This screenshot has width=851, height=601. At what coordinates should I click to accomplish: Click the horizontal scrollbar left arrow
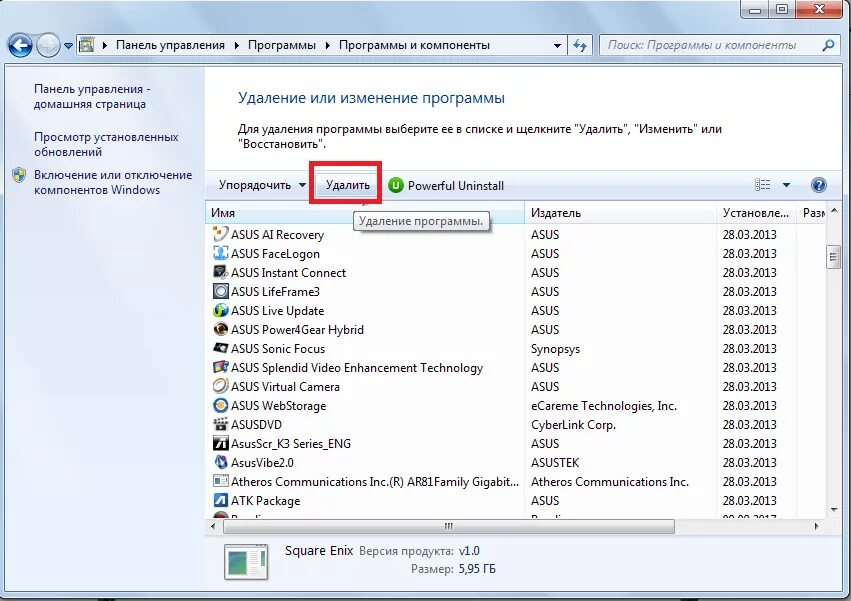click(x=213, y=526)
